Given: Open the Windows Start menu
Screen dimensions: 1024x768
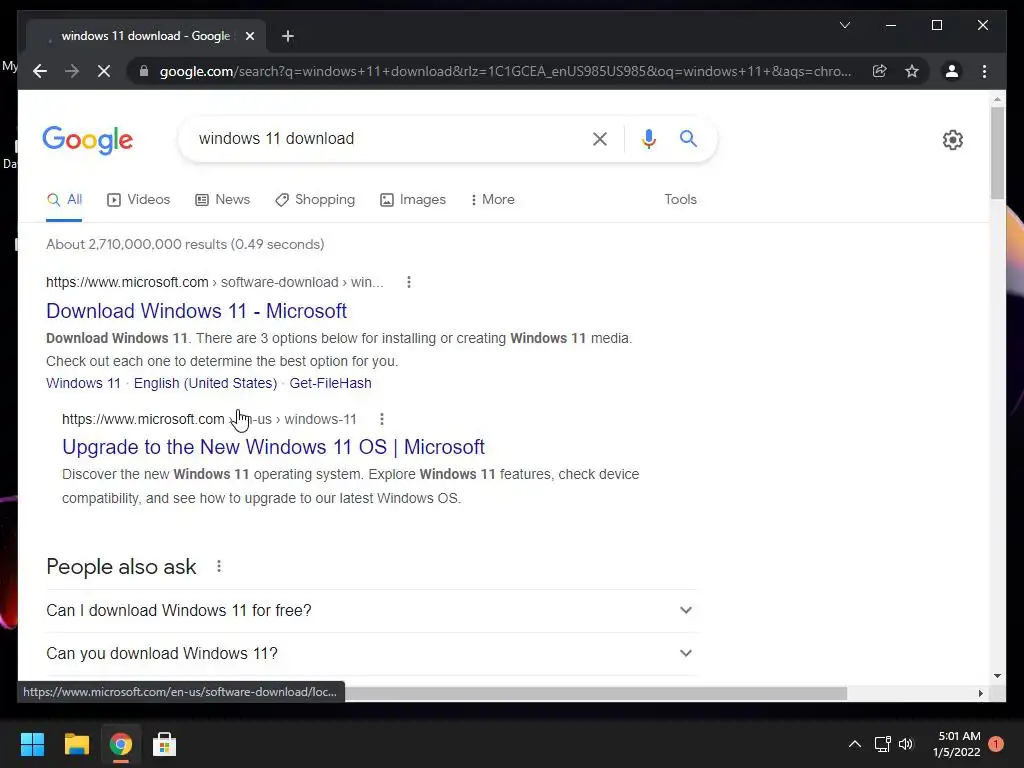Looking at the screenshot, I should [x=33, y=744].
